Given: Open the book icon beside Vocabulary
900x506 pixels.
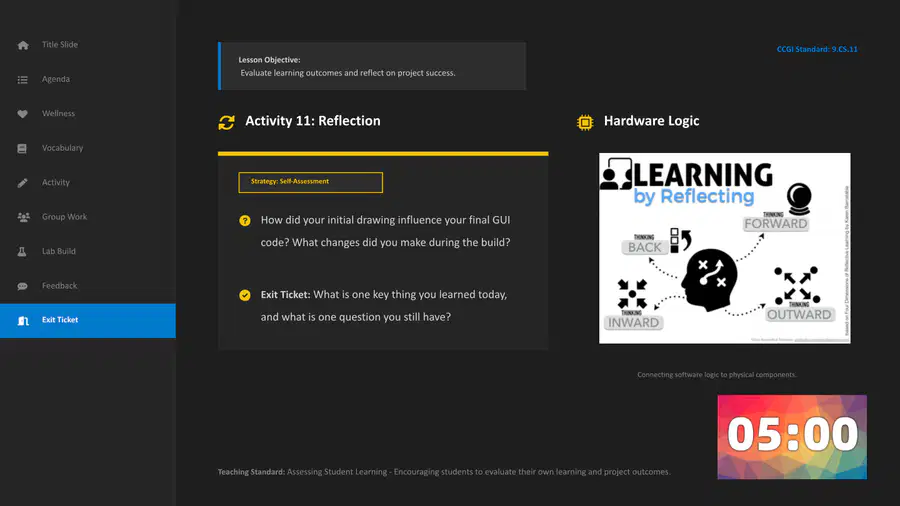Looking at the screenshot, I should click(x=22, y=149).
